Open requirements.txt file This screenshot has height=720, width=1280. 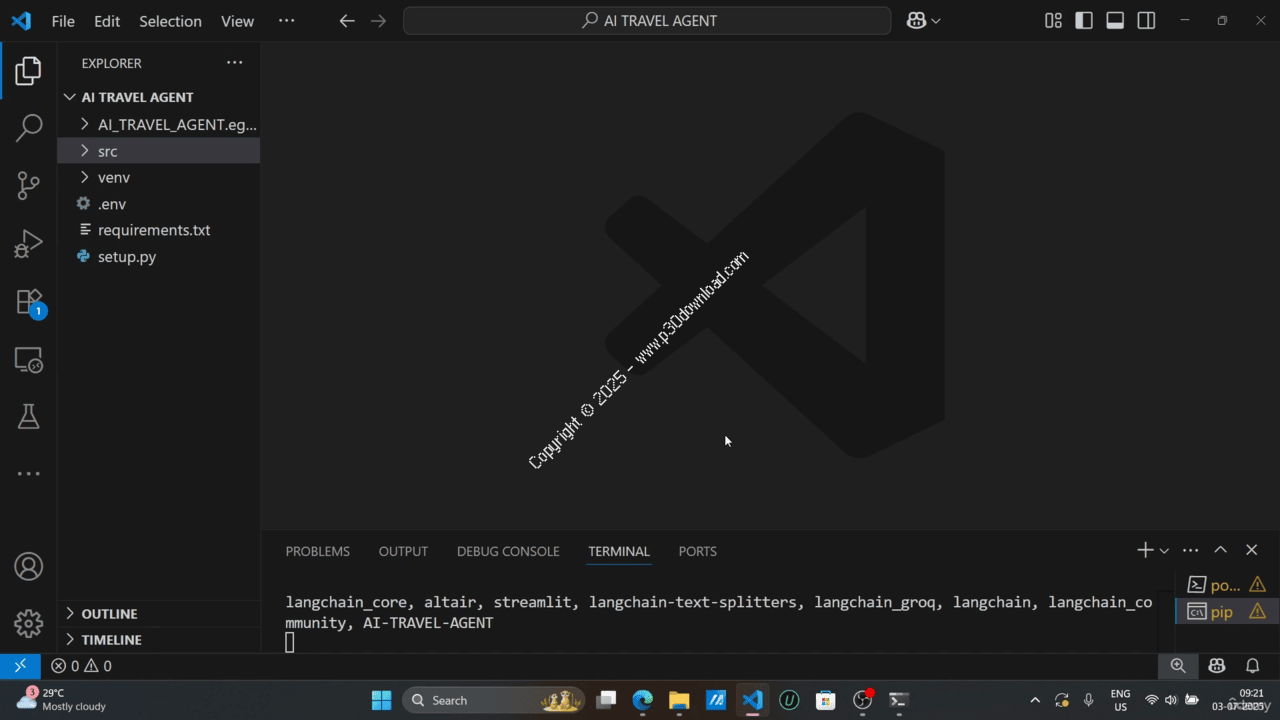tap(159, 230)
